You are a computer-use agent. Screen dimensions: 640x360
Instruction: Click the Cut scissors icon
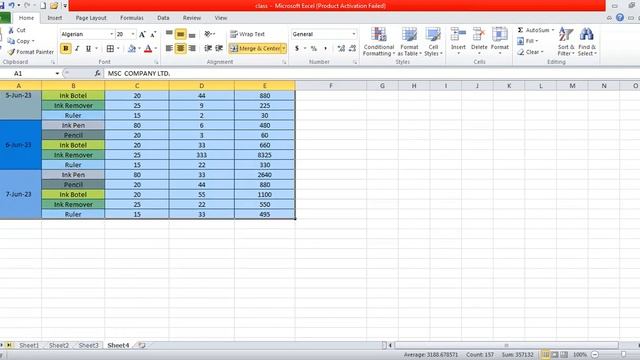11,30
